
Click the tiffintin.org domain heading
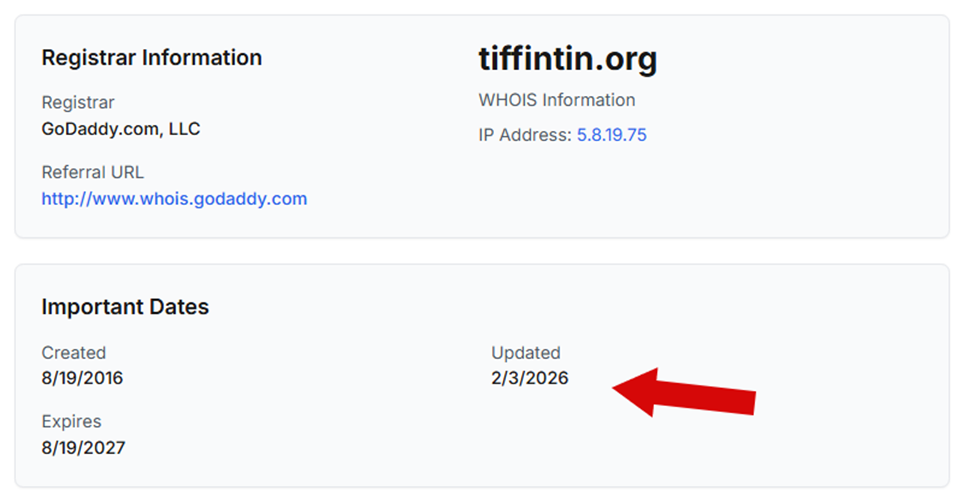click(x=567, y=60)
